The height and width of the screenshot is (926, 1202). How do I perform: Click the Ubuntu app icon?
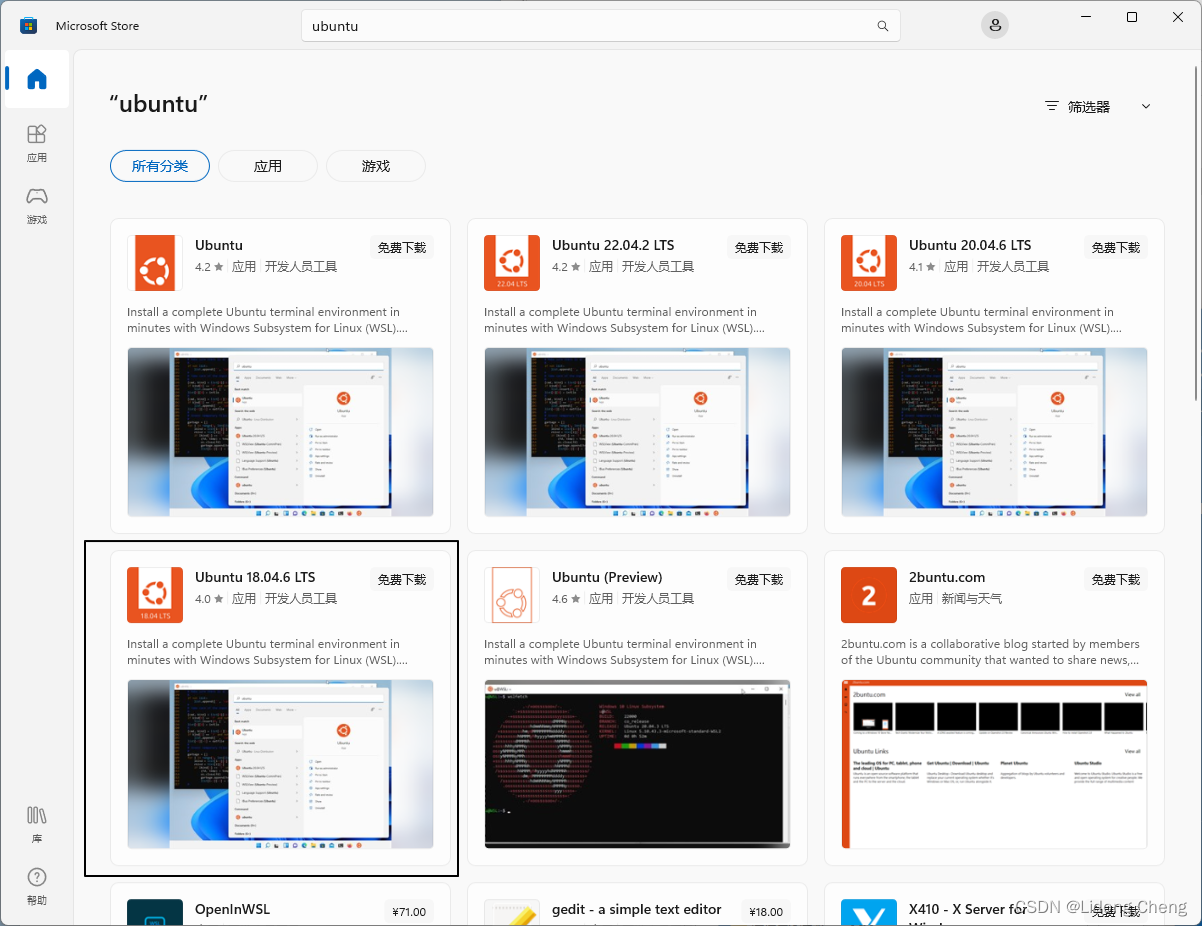tap(155, 263)
